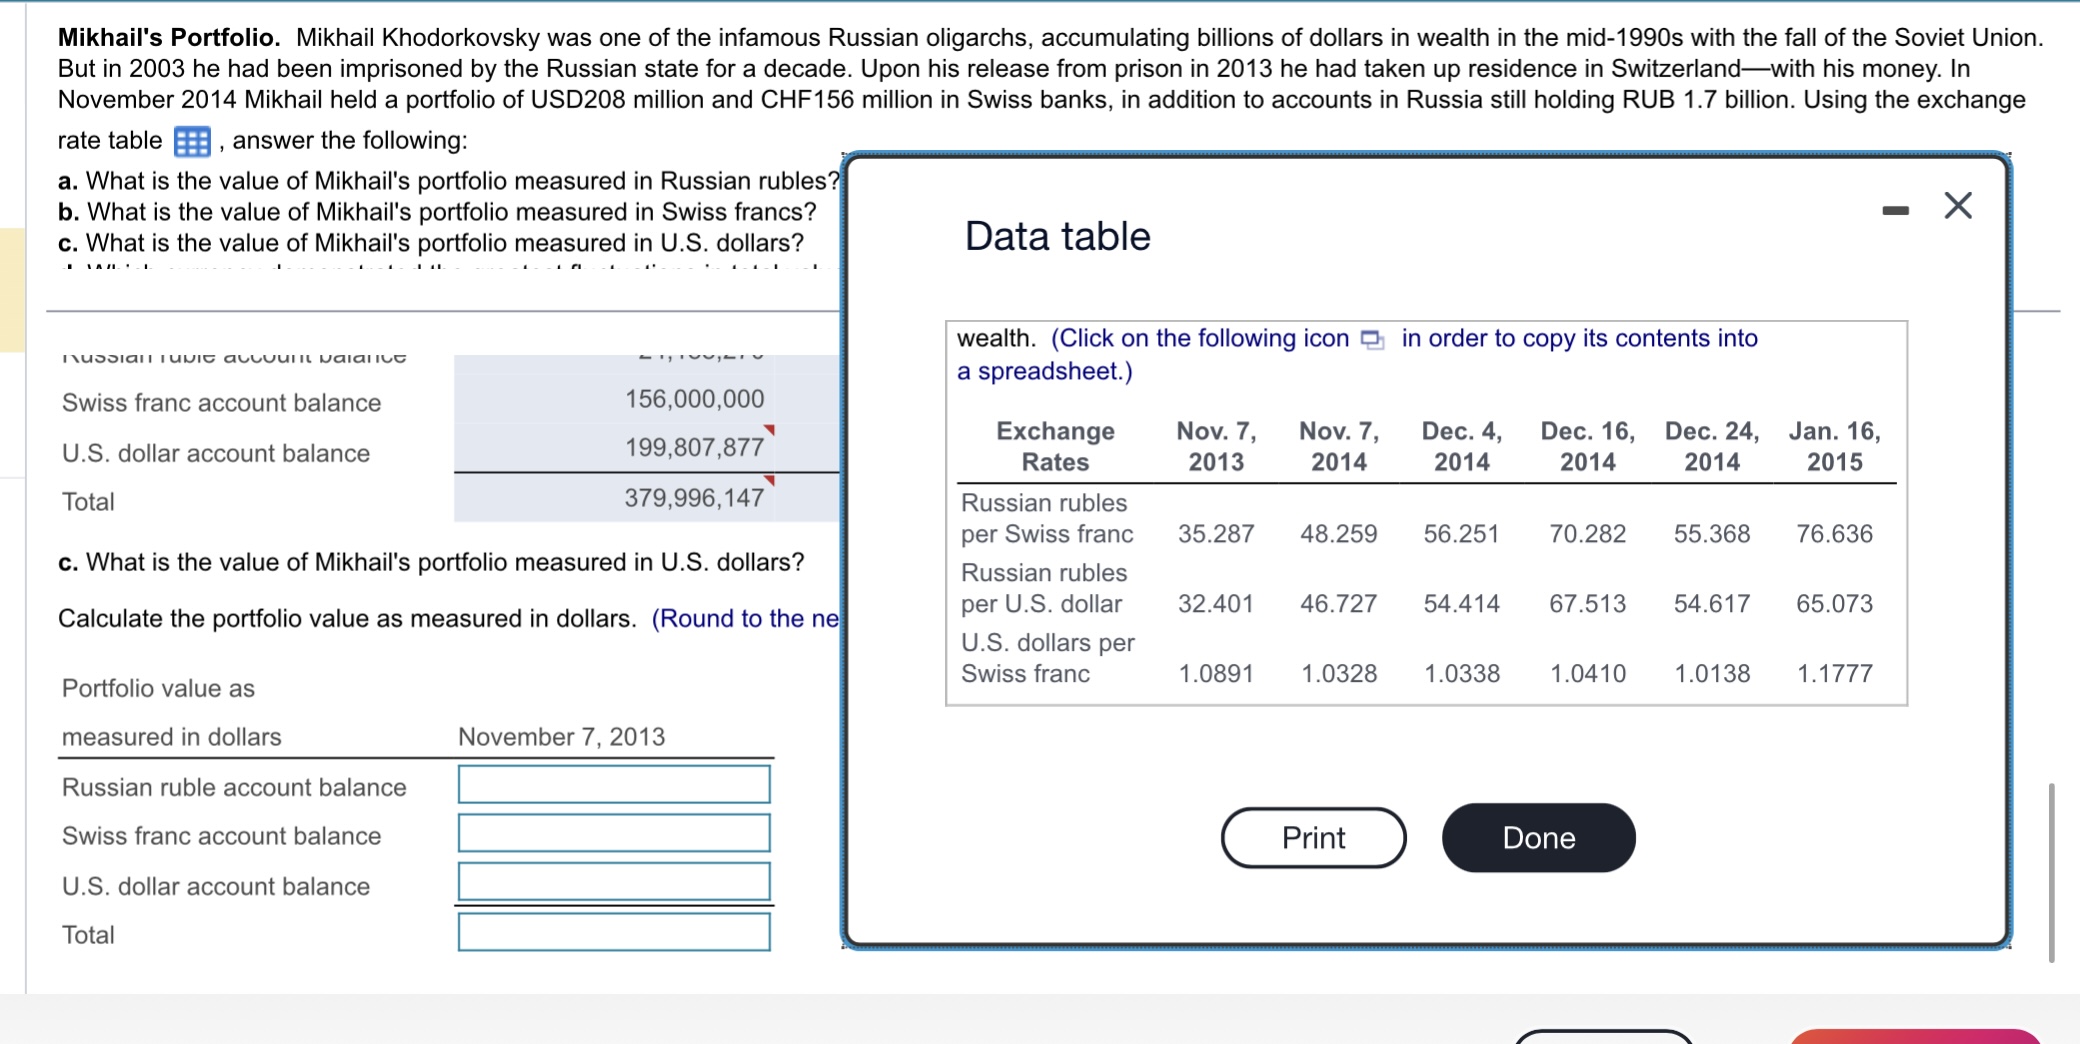Select the Russian ruble account balance input field
This screenshot has width=2080, height=1044.
(613, 784)
